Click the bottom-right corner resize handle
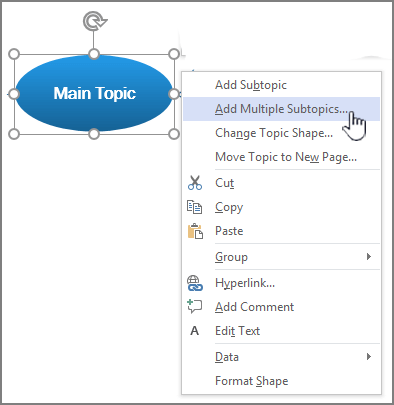 (174, 134)
